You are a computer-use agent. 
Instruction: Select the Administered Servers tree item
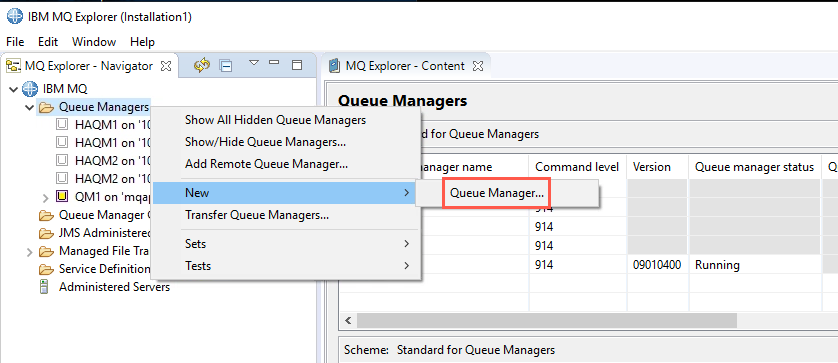114,287
